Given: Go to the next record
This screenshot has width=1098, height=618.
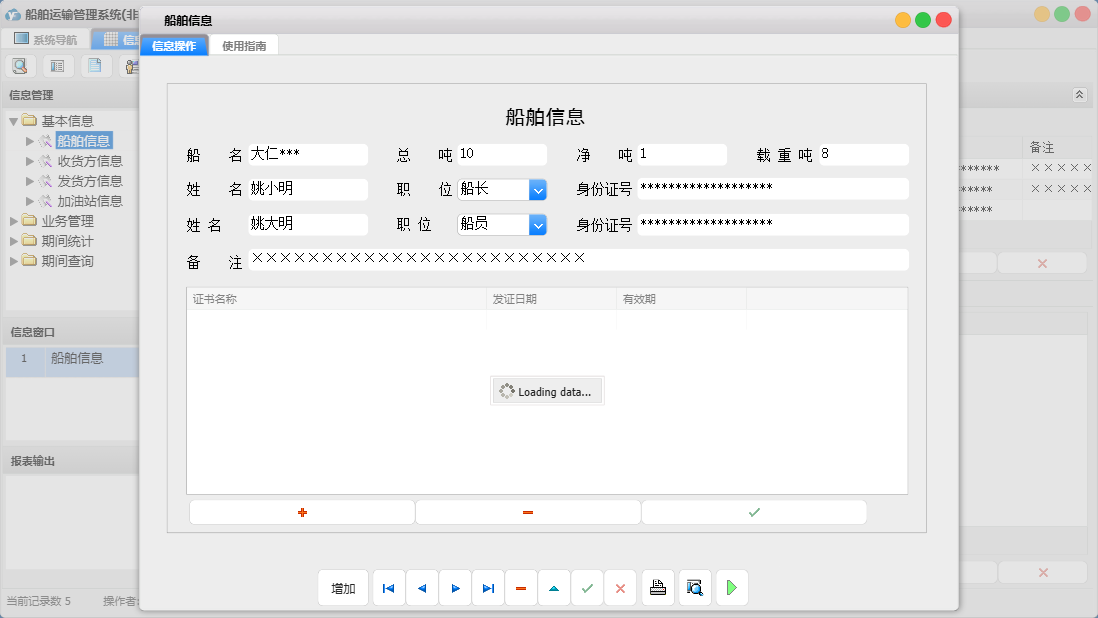Looking at the screenshot, I should pyautogui.click(x=455, y=588).
